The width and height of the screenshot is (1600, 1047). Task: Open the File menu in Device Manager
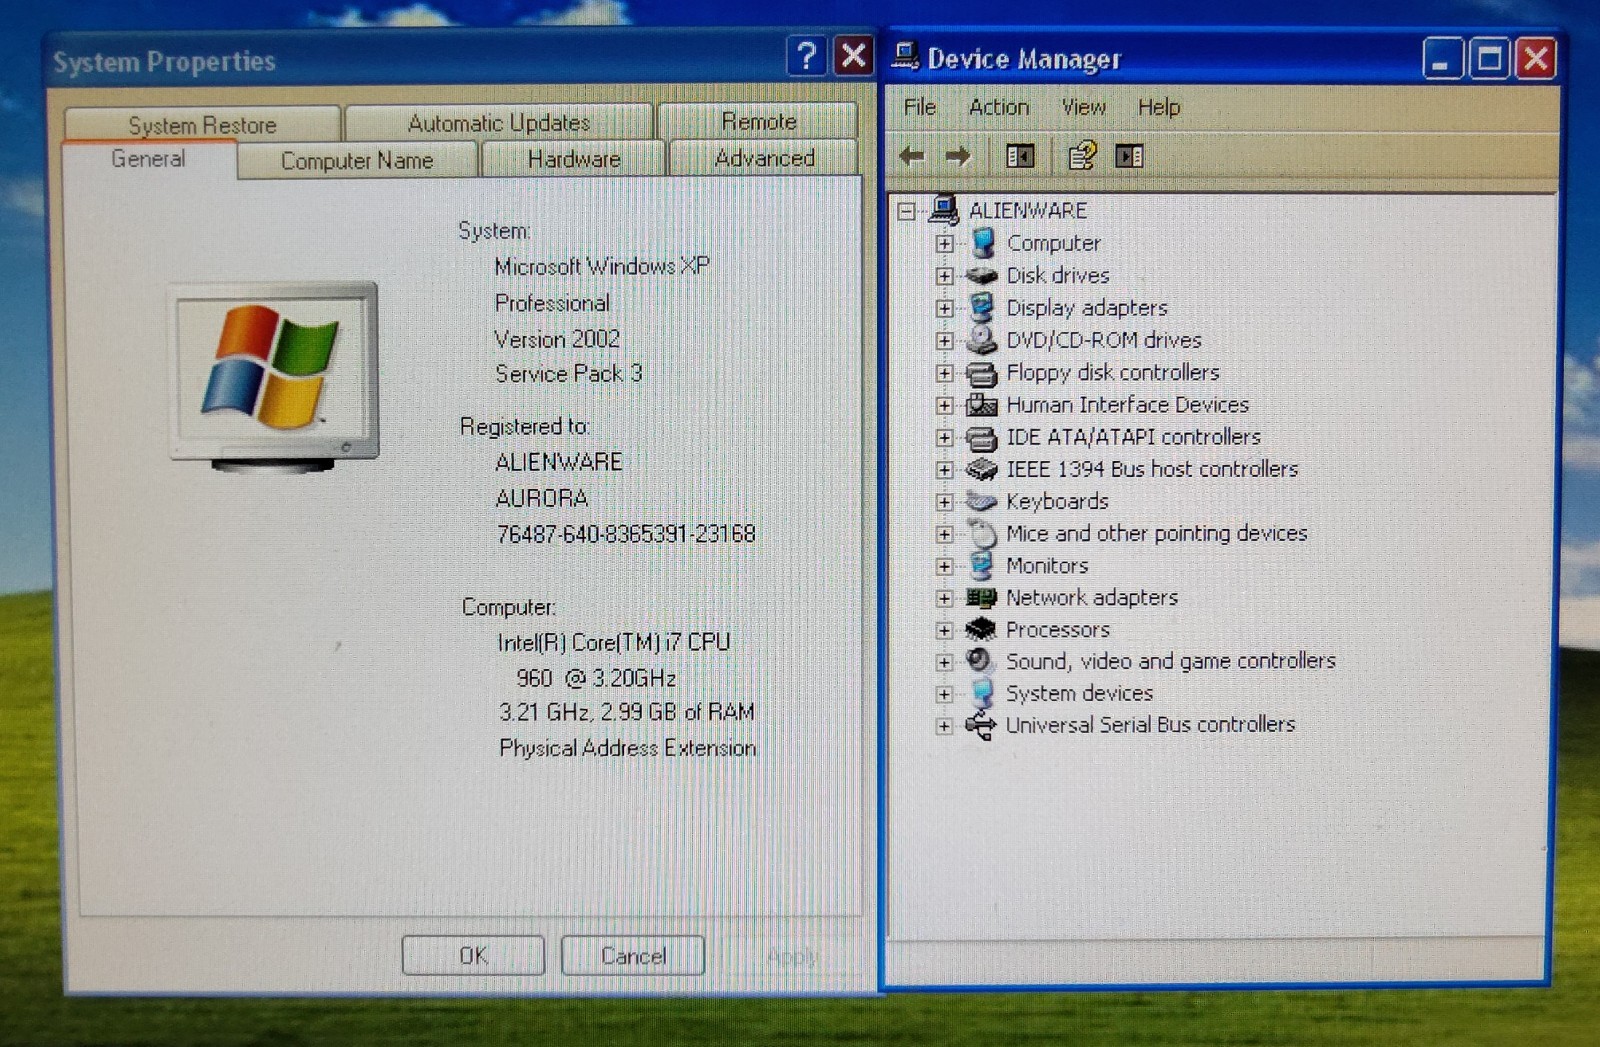click(x=919, y=107)
